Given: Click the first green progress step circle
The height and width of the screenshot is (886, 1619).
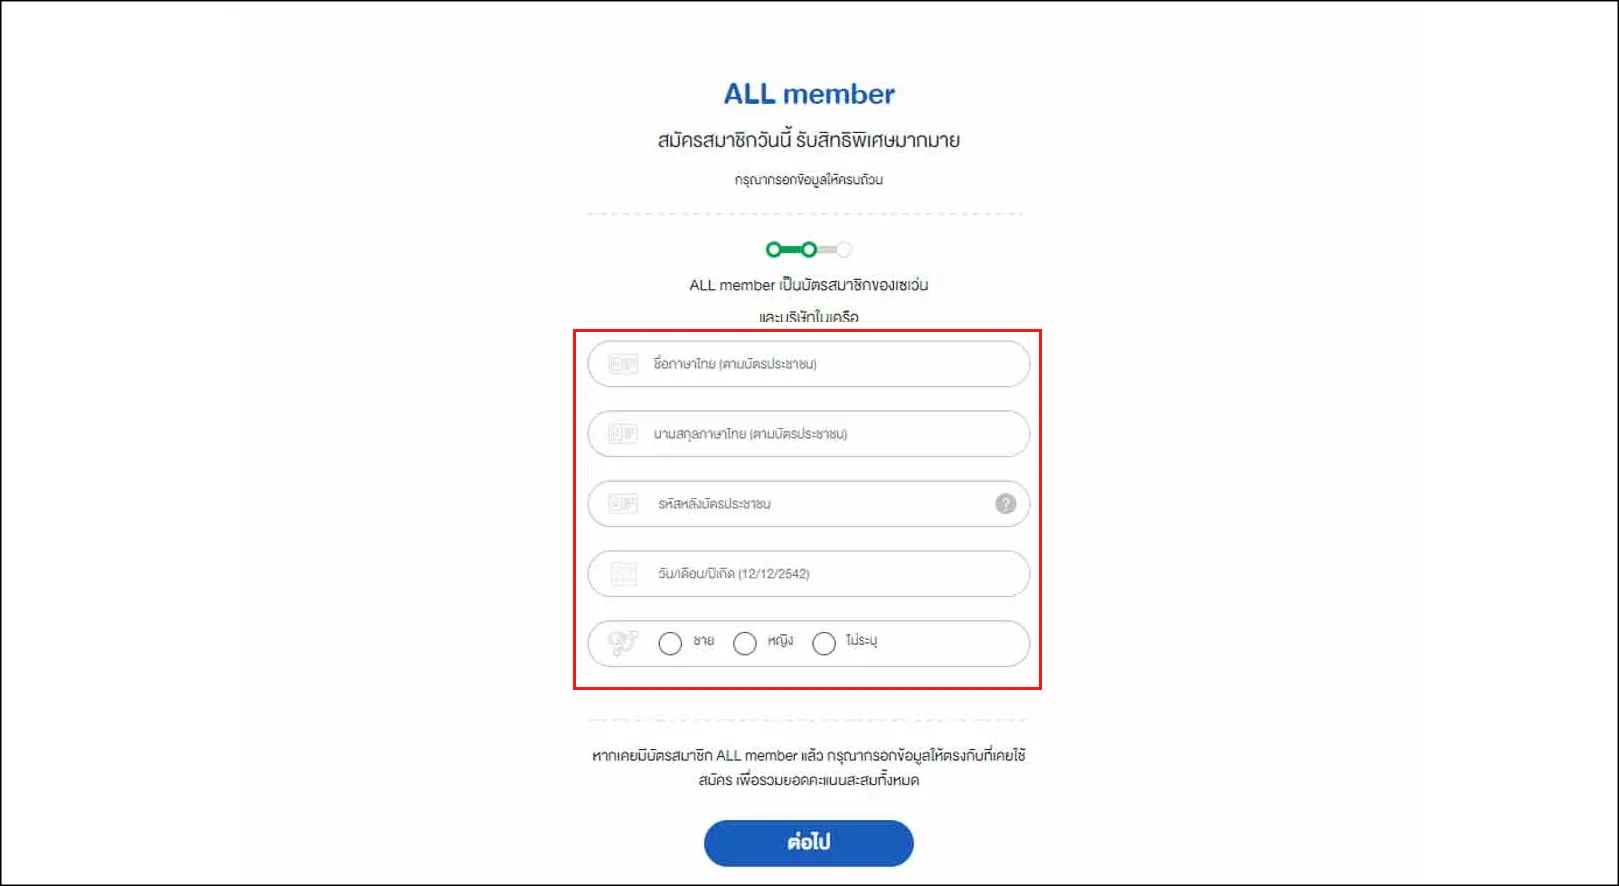Looking at the screenshot, I should tap(773, 249).
